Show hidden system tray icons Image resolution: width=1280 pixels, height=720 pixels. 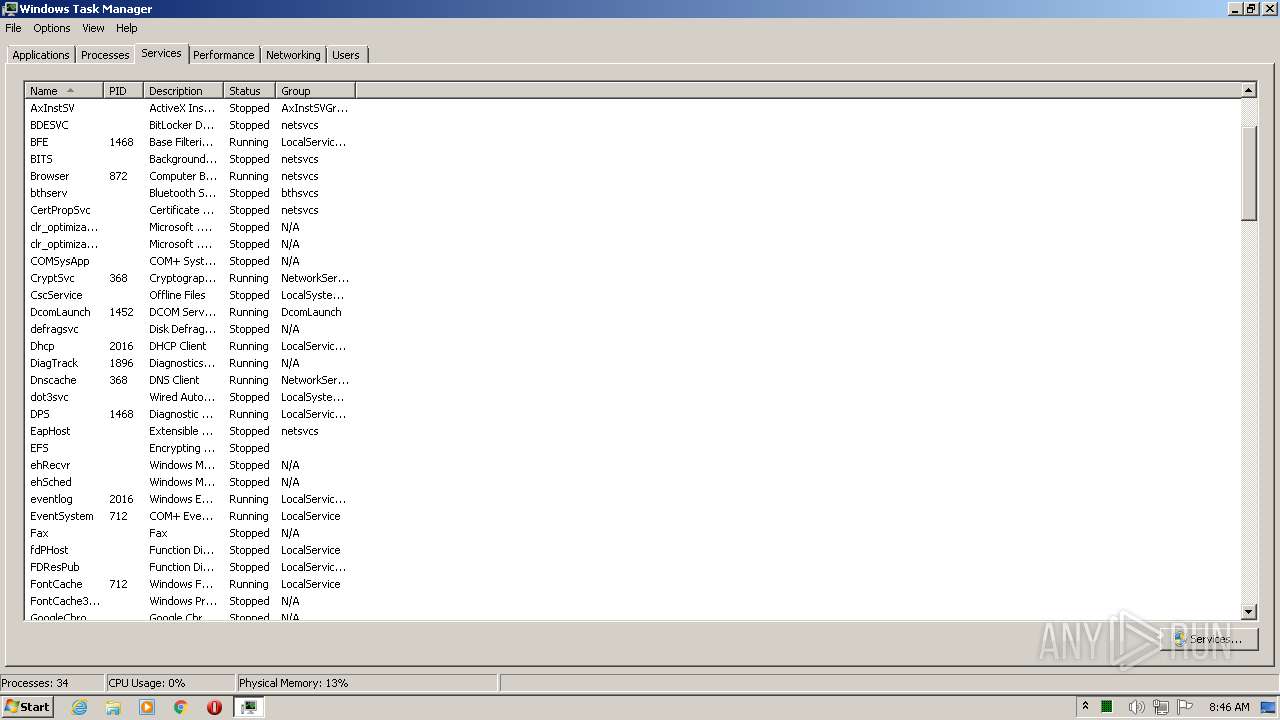pos(1085,707)
